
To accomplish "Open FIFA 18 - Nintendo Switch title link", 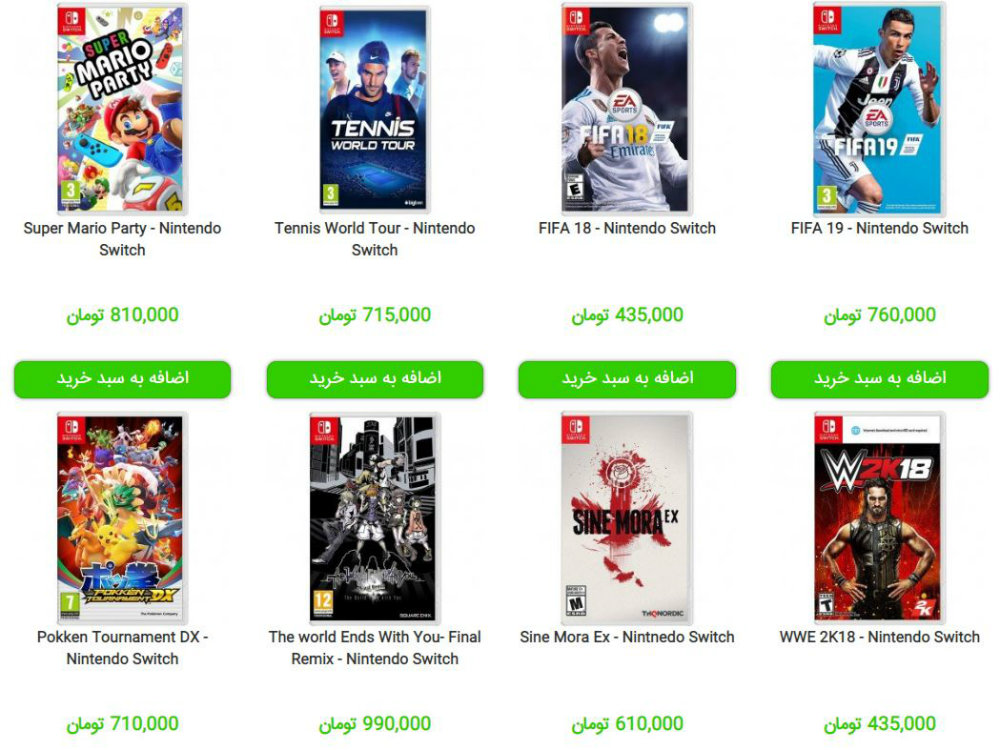I will (x=627, y=228).
